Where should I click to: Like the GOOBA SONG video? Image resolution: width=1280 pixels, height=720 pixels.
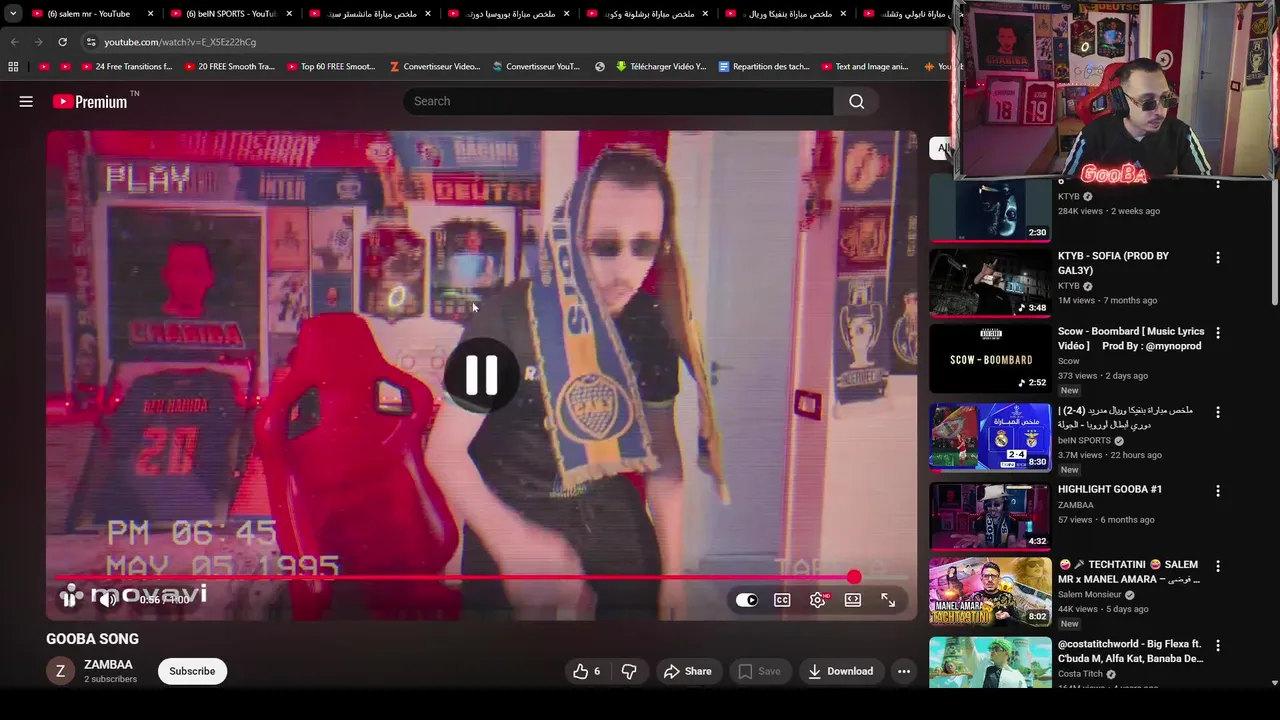[587, 671]
